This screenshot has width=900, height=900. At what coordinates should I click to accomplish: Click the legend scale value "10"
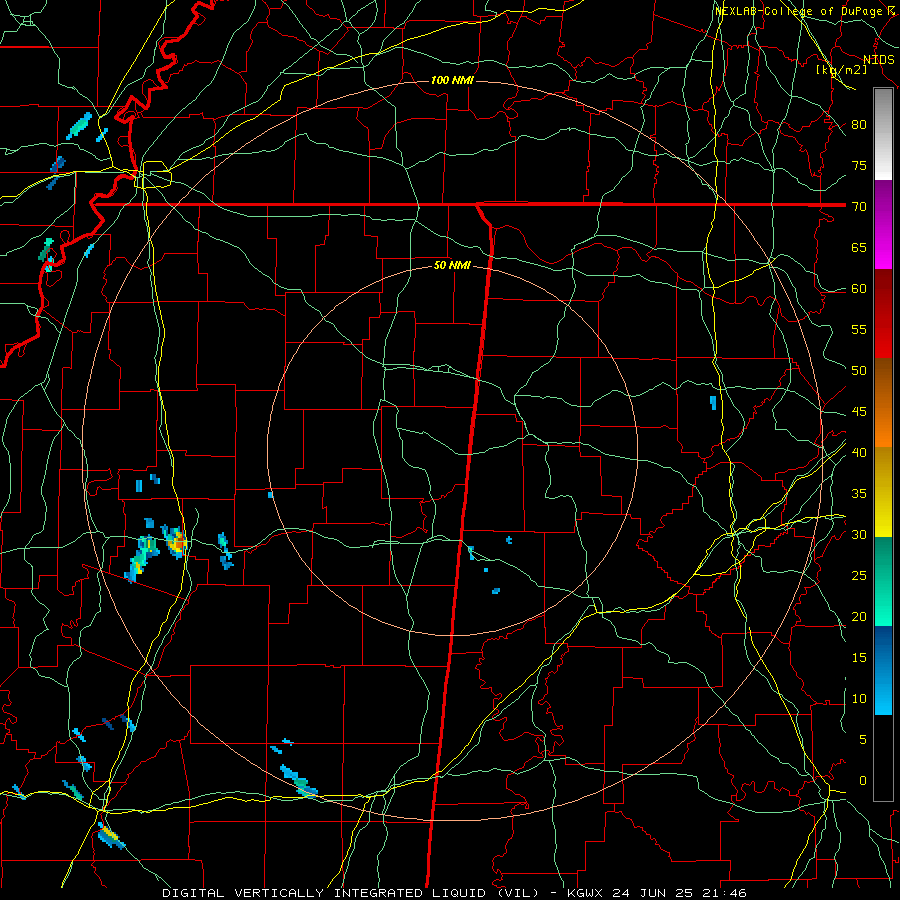(859, 699)
